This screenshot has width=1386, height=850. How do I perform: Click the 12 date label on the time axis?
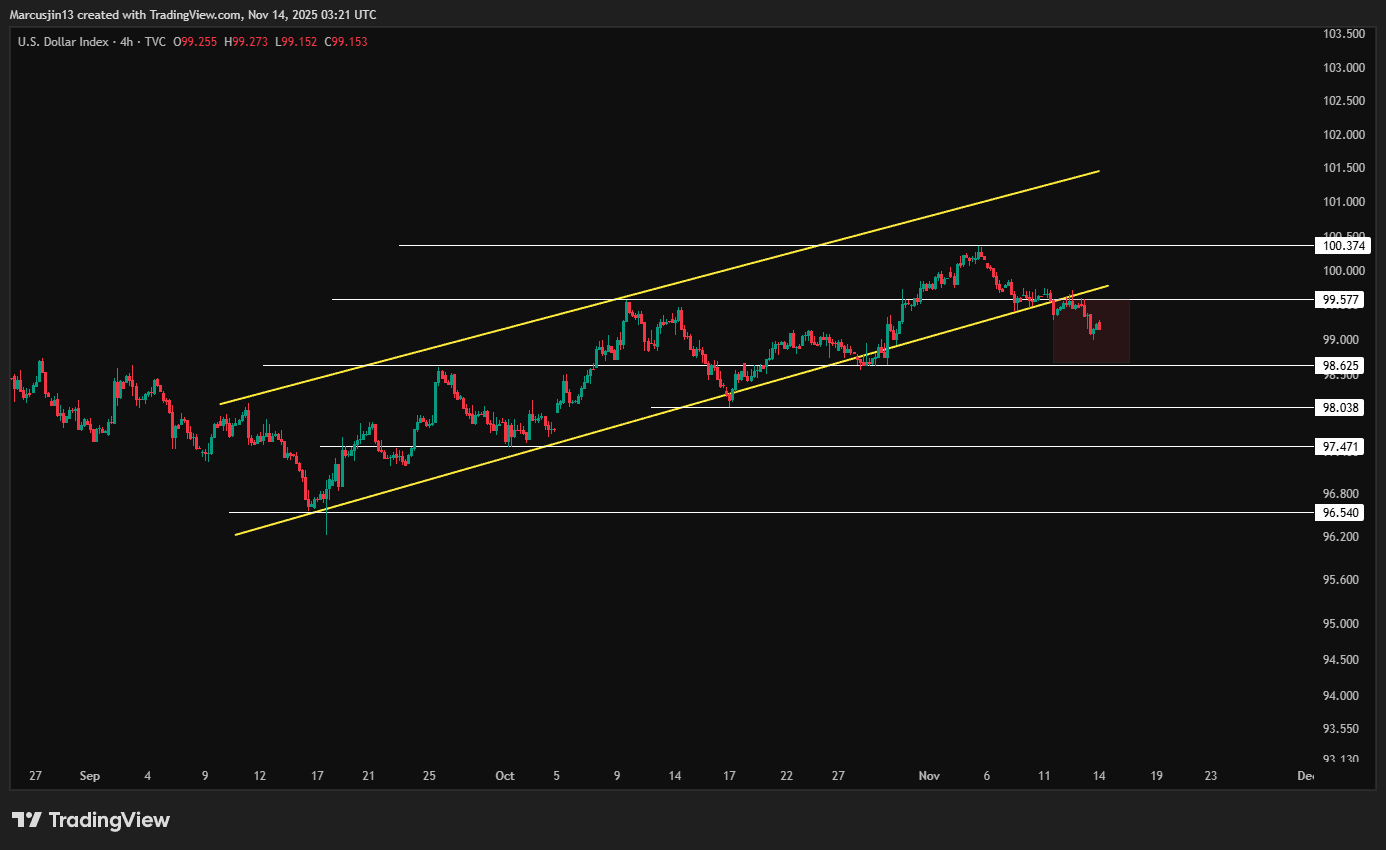coord(260,776)
